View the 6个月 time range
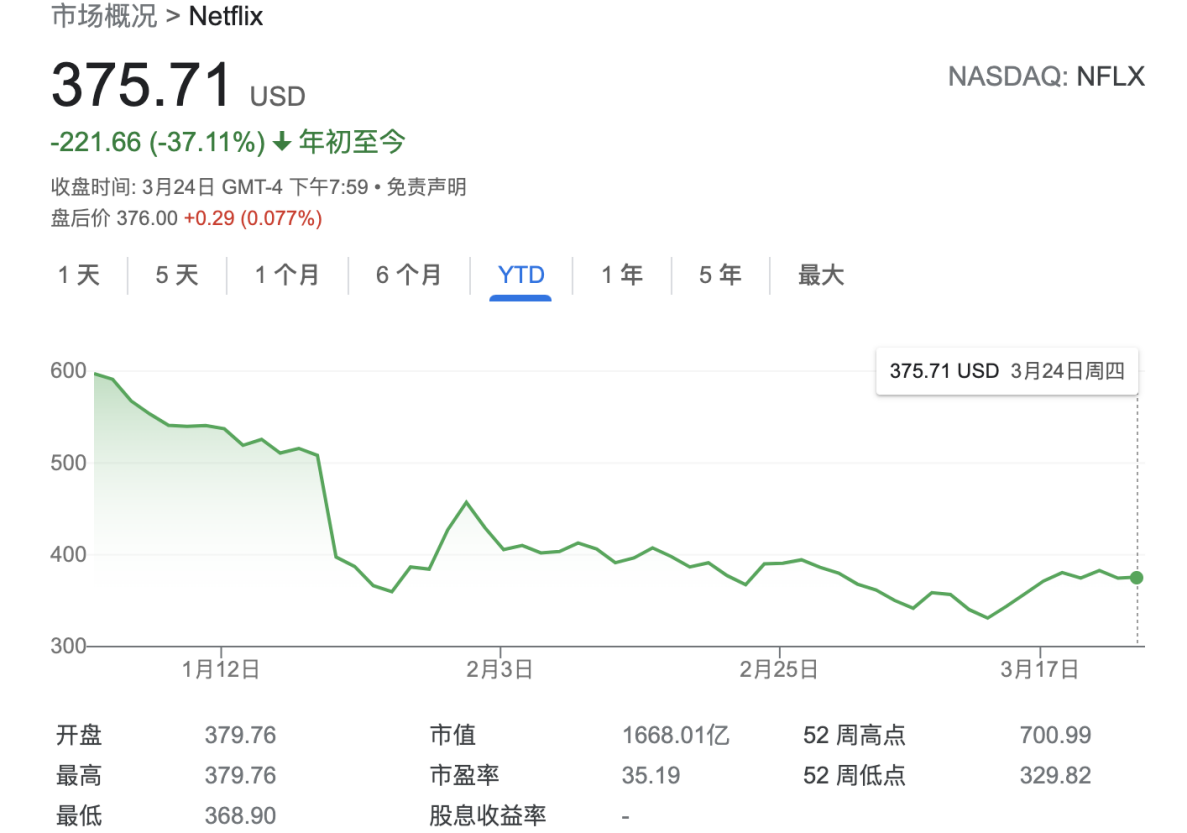This screenshot has width=1187, height=833. [409, 275]
